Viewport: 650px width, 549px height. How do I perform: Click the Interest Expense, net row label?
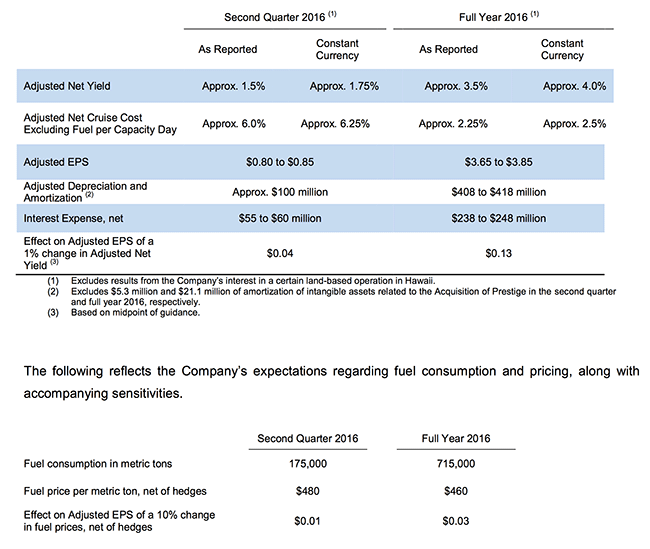pos(71,218)
